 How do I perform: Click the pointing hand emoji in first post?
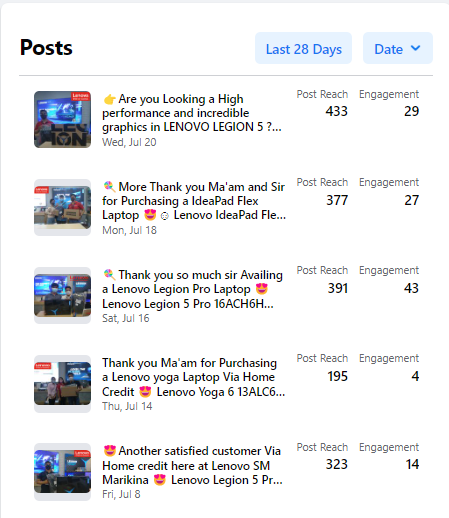109,99
